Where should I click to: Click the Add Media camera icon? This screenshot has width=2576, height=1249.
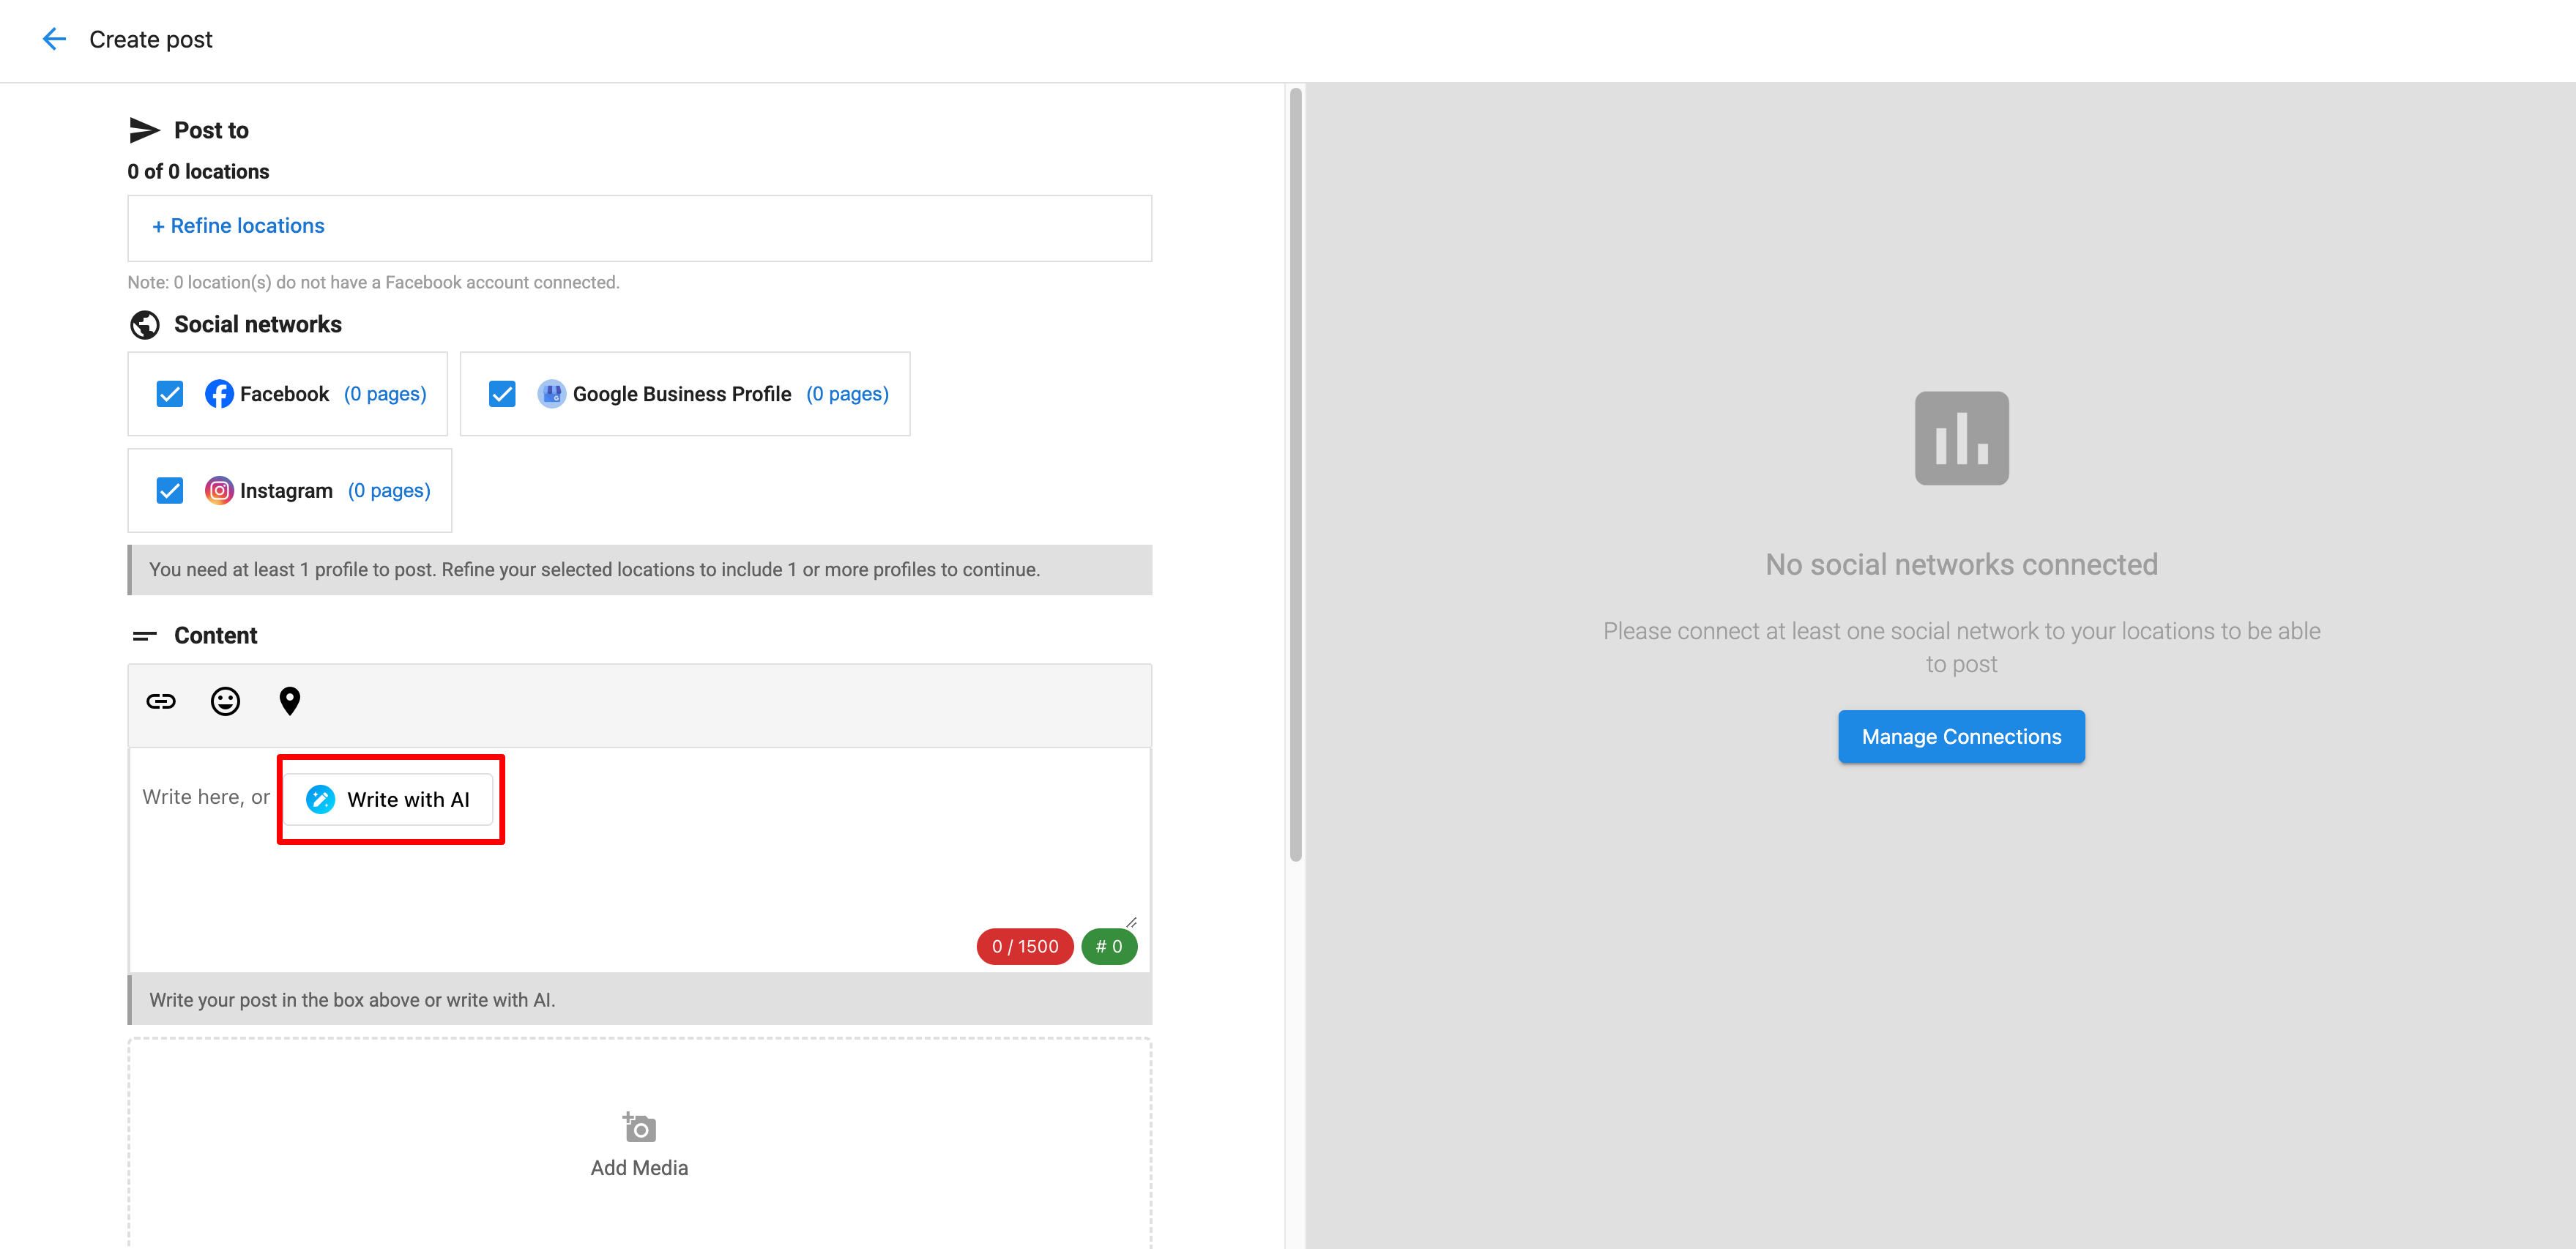(639, 1127)
